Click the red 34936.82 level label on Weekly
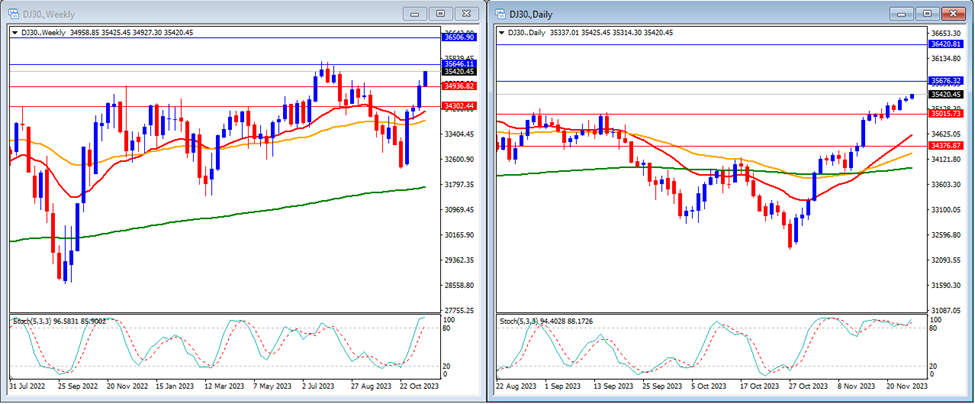The height and width of the screenshot is (404, 975). pyautogui.click(x=460, y=86)
